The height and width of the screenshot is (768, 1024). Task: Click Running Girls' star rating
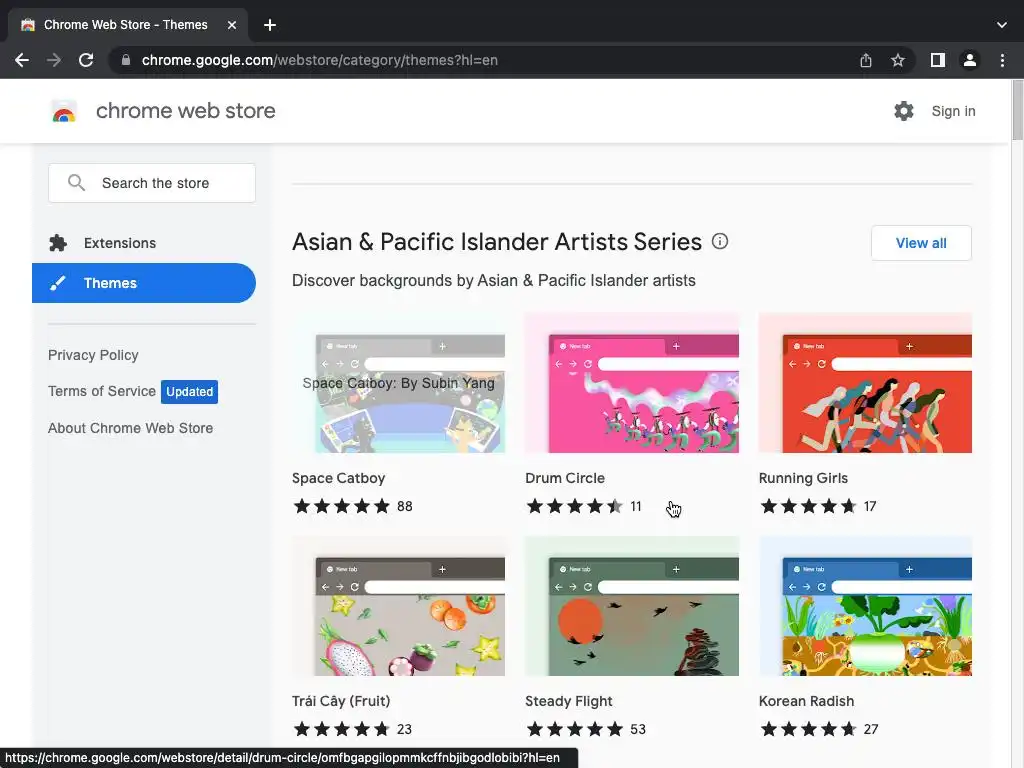click(808, 506)
